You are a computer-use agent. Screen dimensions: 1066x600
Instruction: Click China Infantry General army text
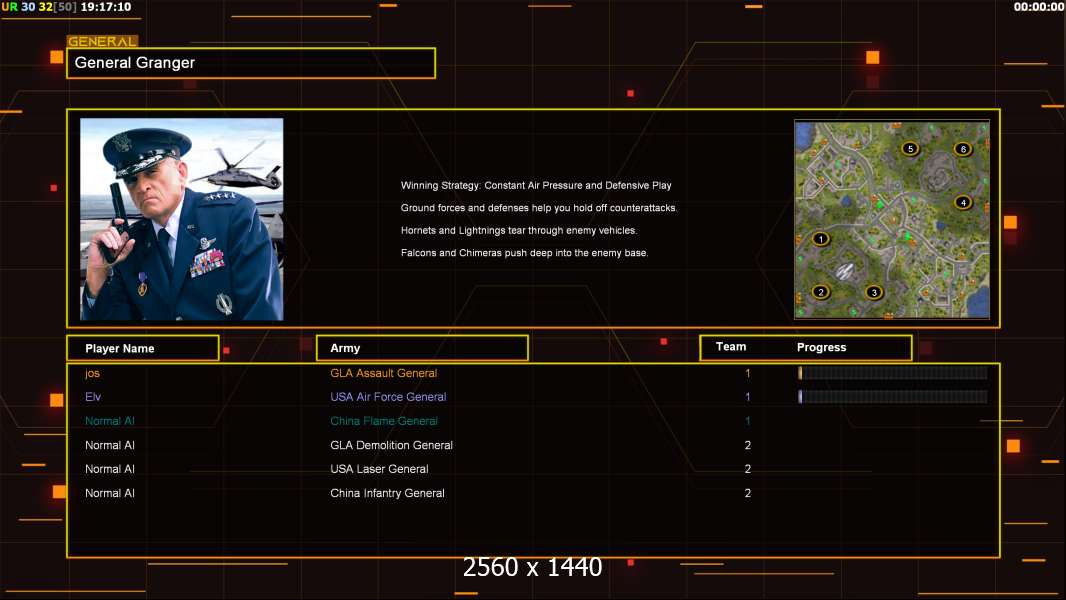pos(388,493)
